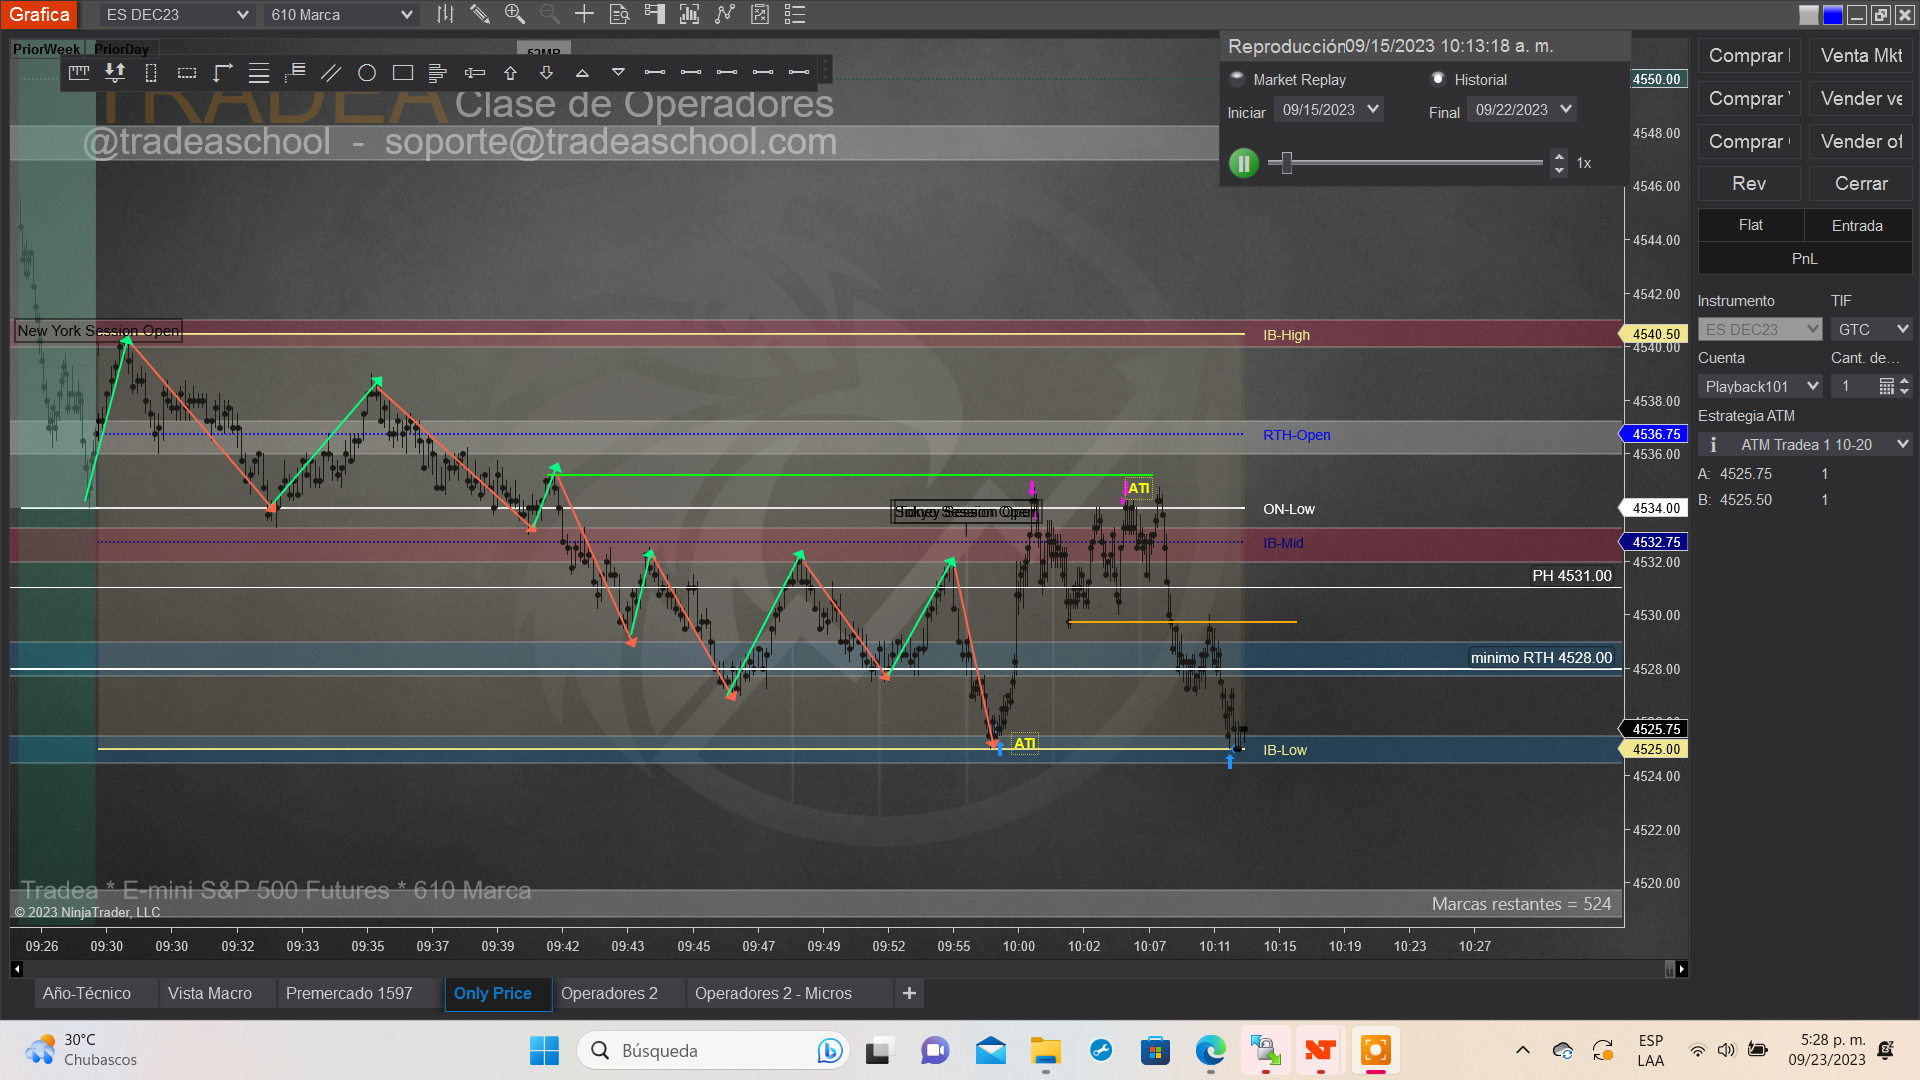Open the 610 Marca interval dropdown
The width and height of the screenshot is (1920, 1080).
341,14
